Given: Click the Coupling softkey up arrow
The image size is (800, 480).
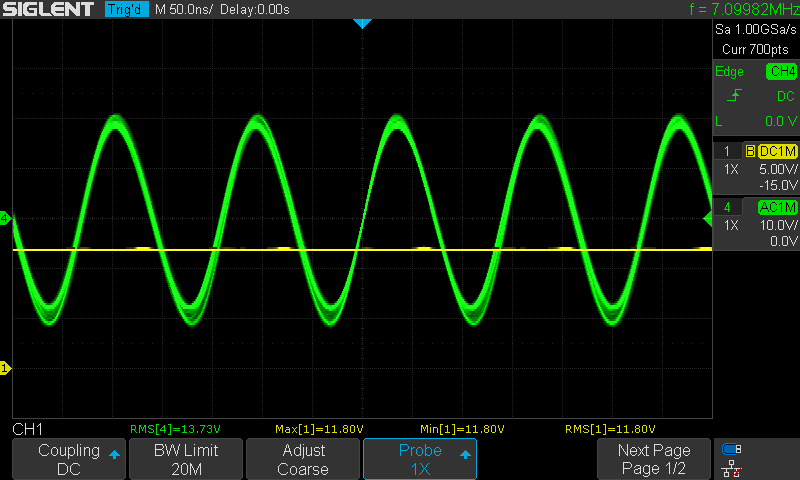Looking at the screenshot, I should 114,454.
